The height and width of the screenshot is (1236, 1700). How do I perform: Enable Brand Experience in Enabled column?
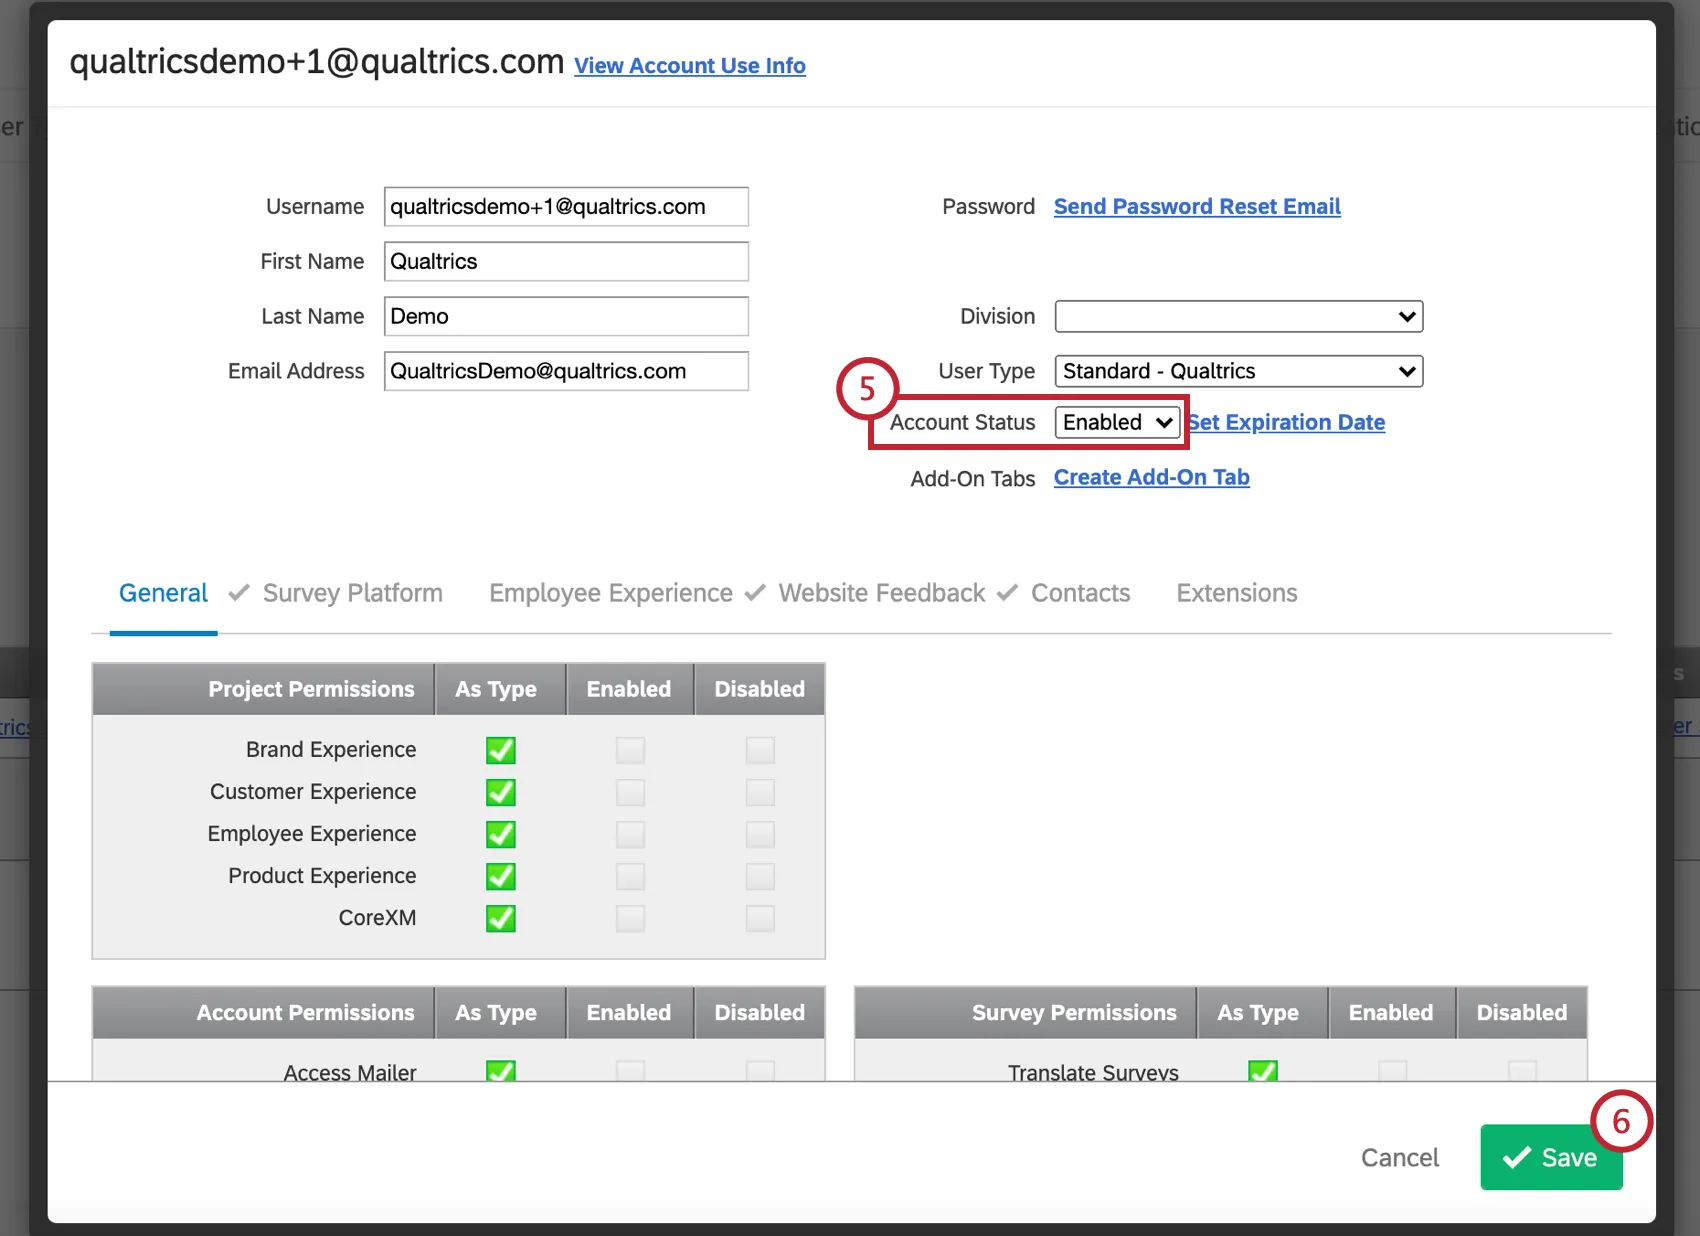tap(630, 750)
